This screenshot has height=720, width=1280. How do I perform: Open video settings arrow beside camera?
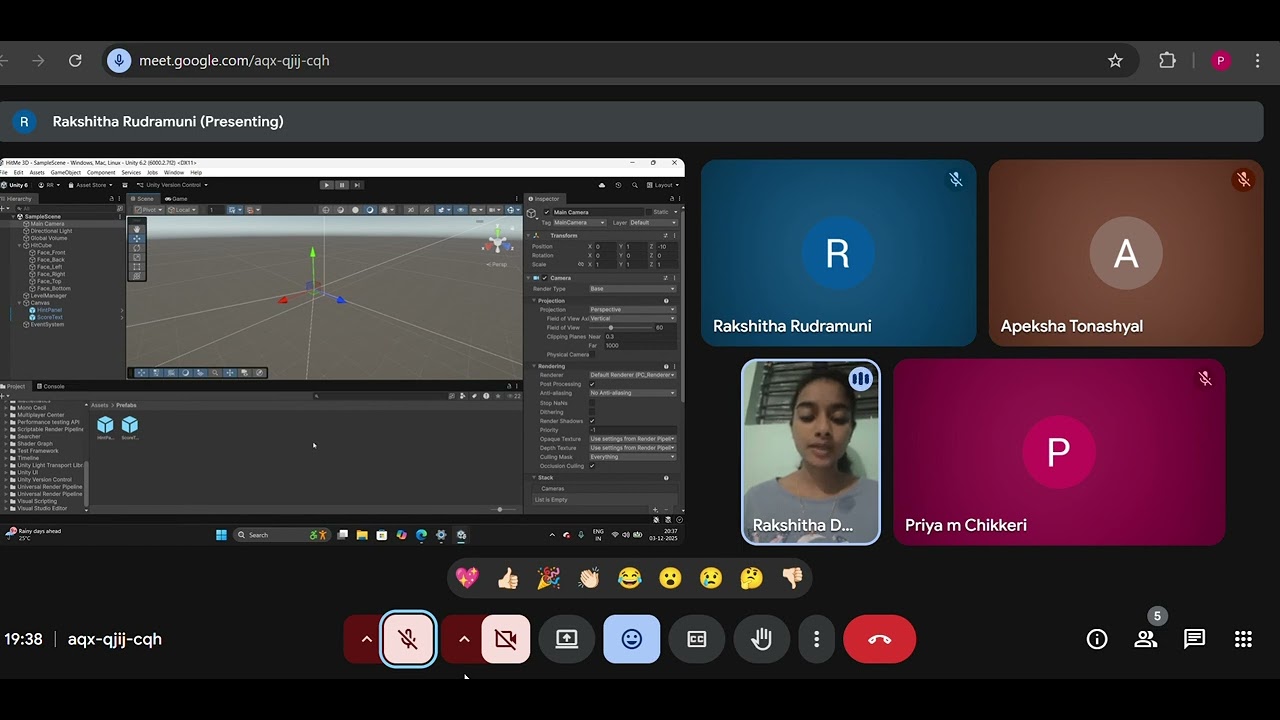(x=464, y=639)
